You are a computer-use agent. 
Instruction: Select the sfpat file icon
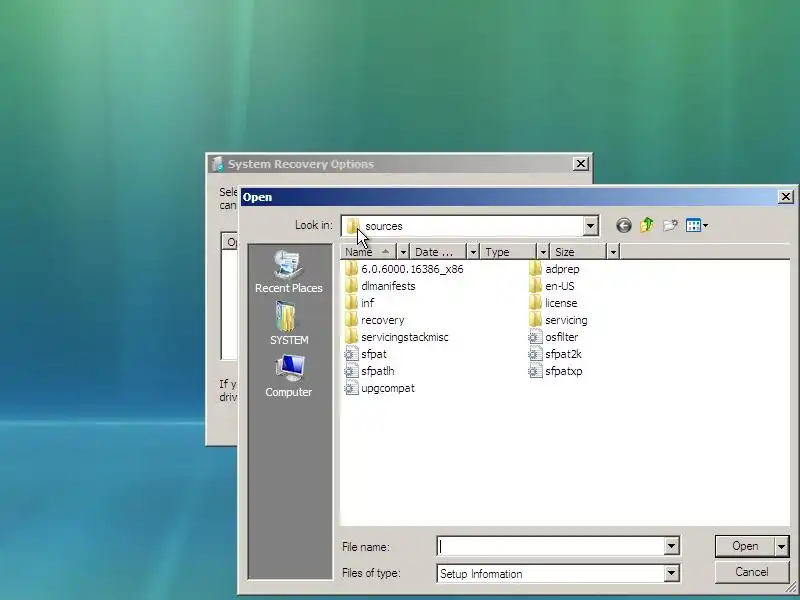351,354
